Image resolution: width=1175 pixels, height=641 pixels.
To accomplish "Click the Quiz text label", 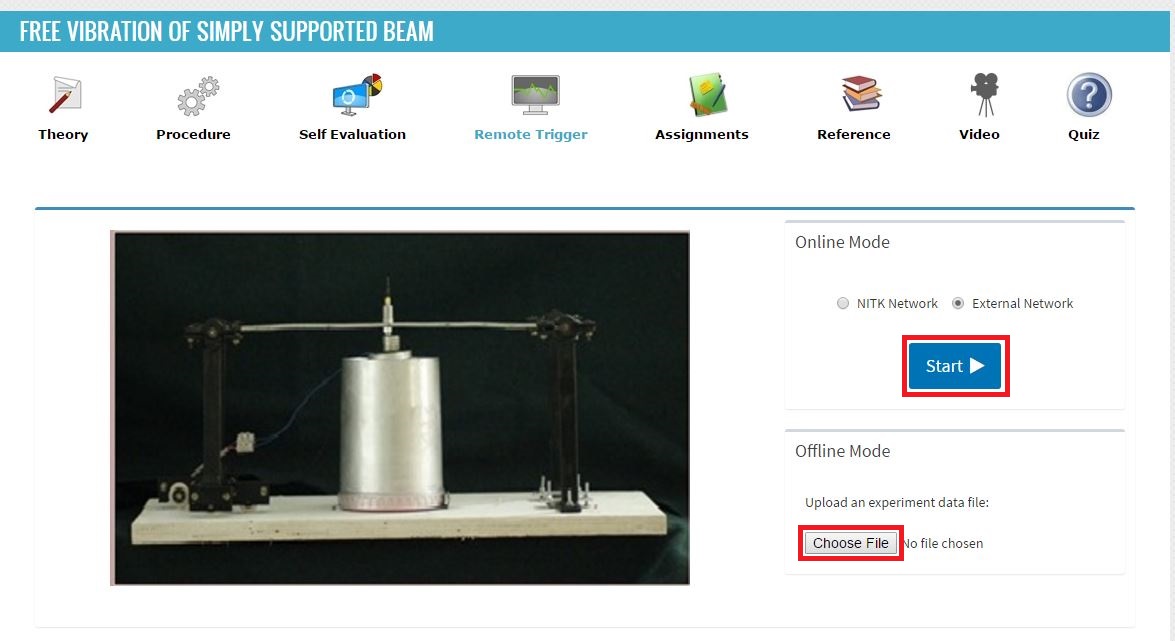I will point(1084,134).
